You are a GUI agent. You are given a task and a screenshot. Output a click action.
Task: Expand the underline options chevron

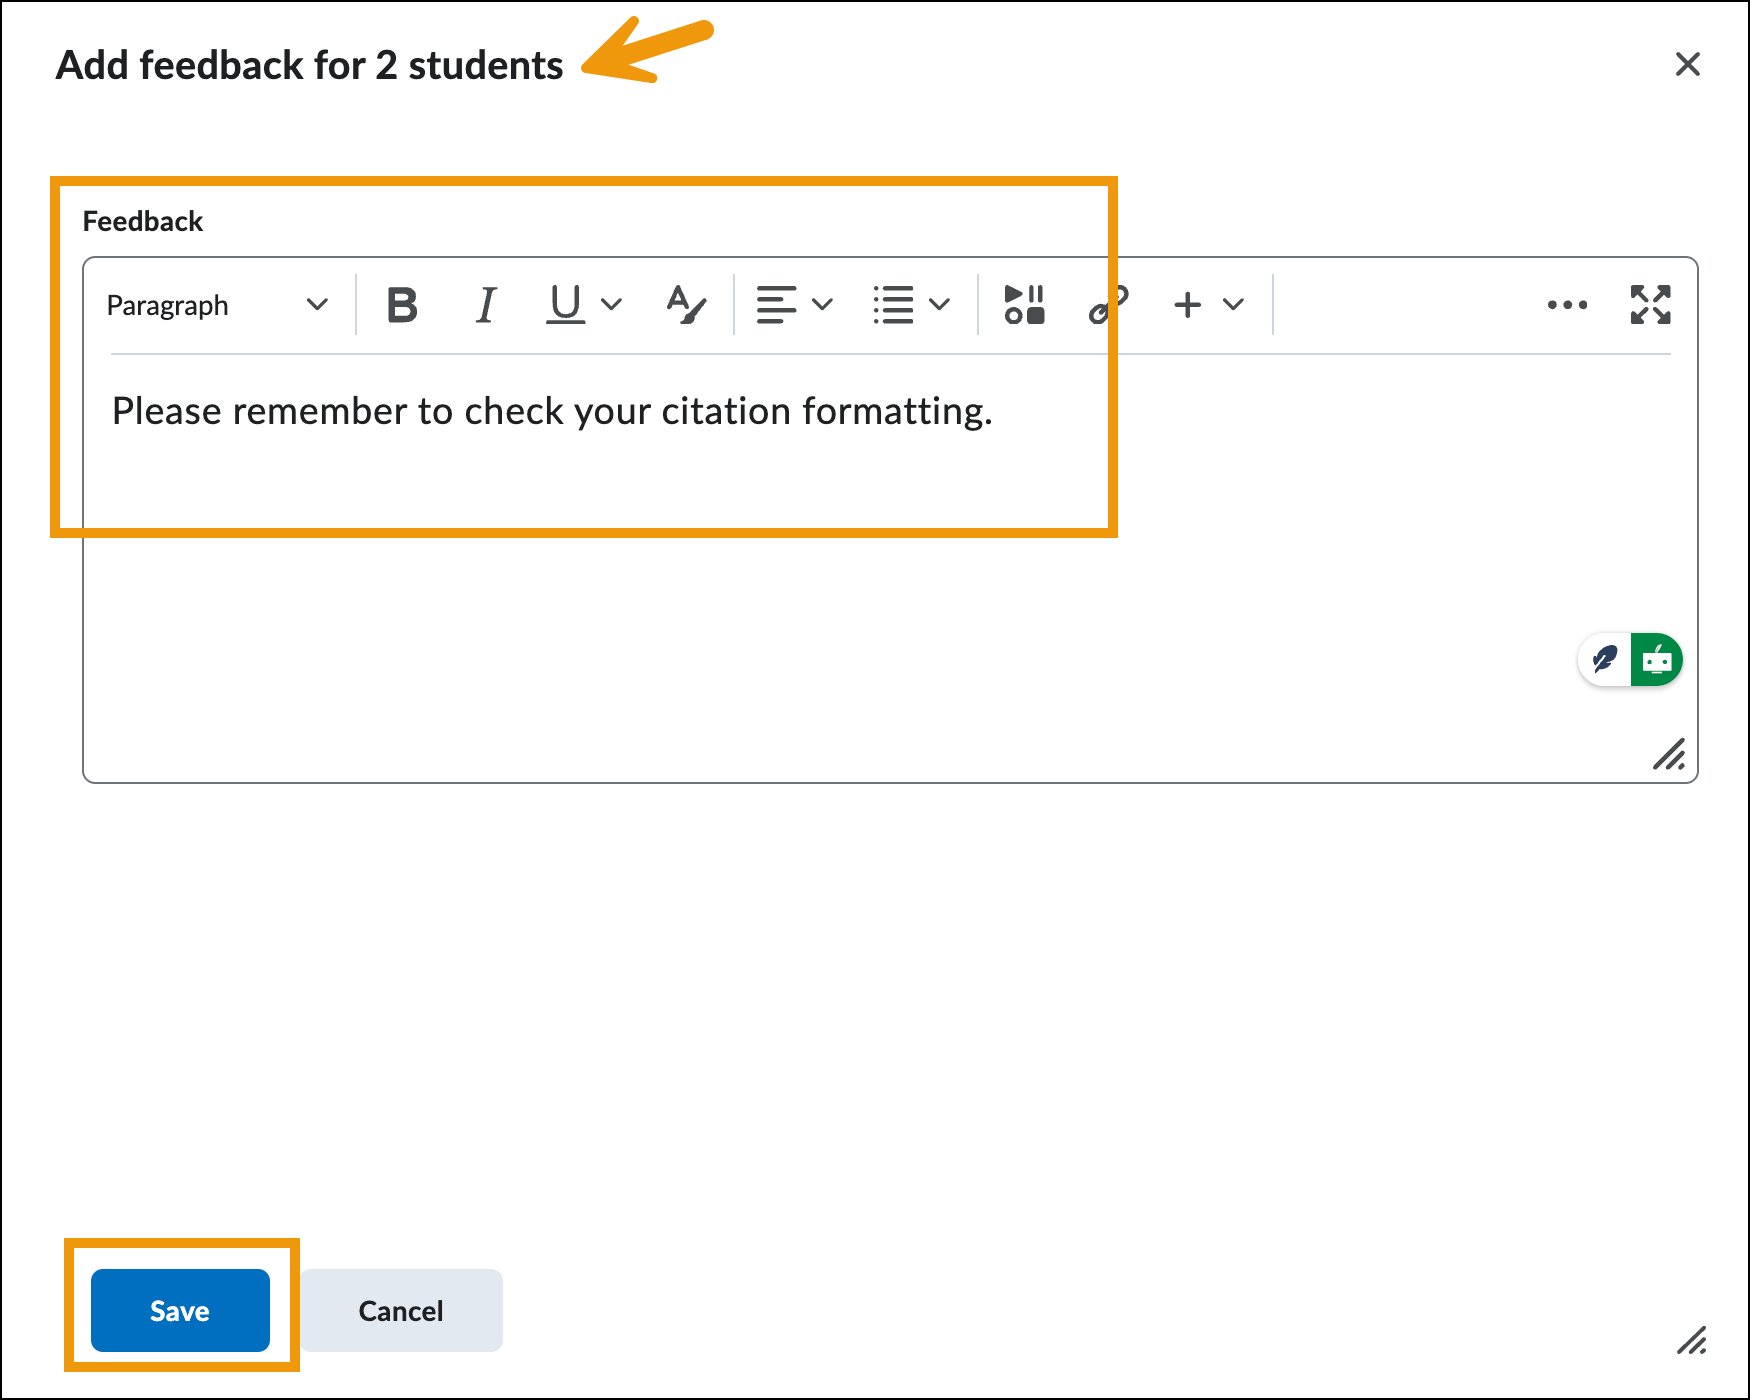pyautogui.click(x=611, y=305)
